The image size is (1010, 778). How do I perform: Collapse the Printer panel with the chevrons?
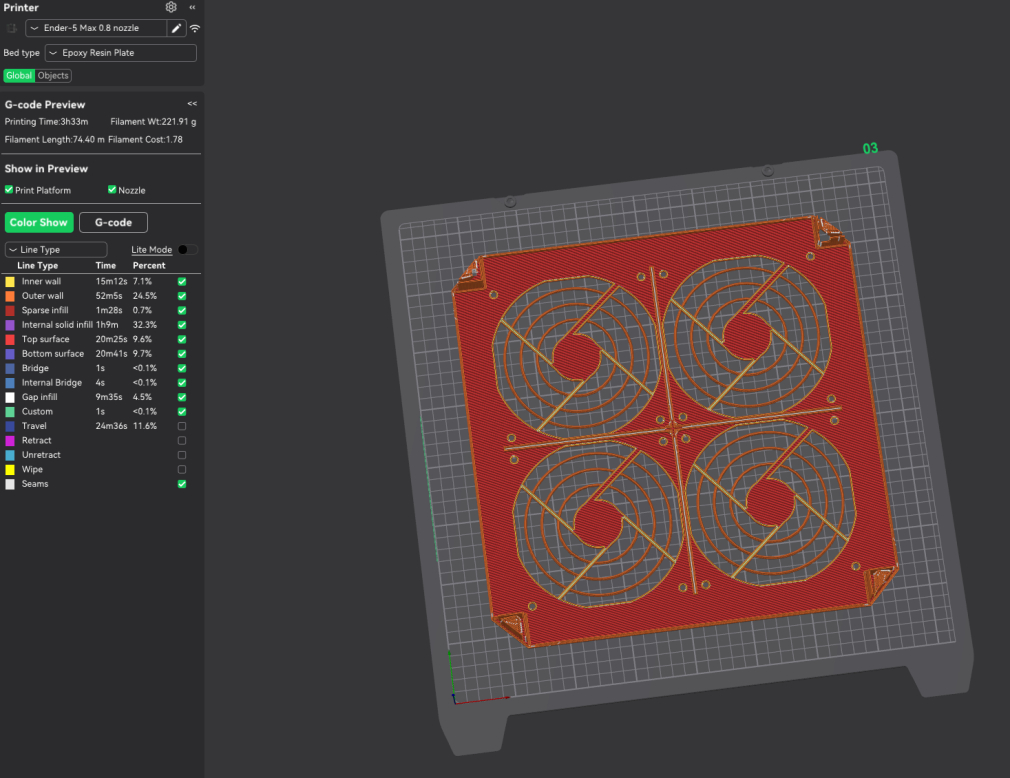192,7
